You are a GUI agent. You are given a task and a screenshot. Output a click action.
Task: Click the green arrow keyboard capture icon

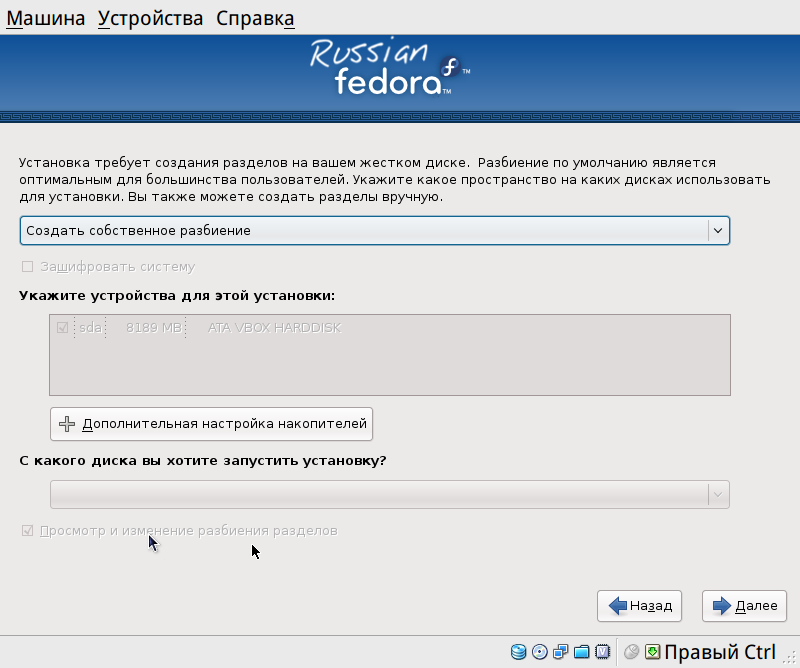tap(653, 652)
